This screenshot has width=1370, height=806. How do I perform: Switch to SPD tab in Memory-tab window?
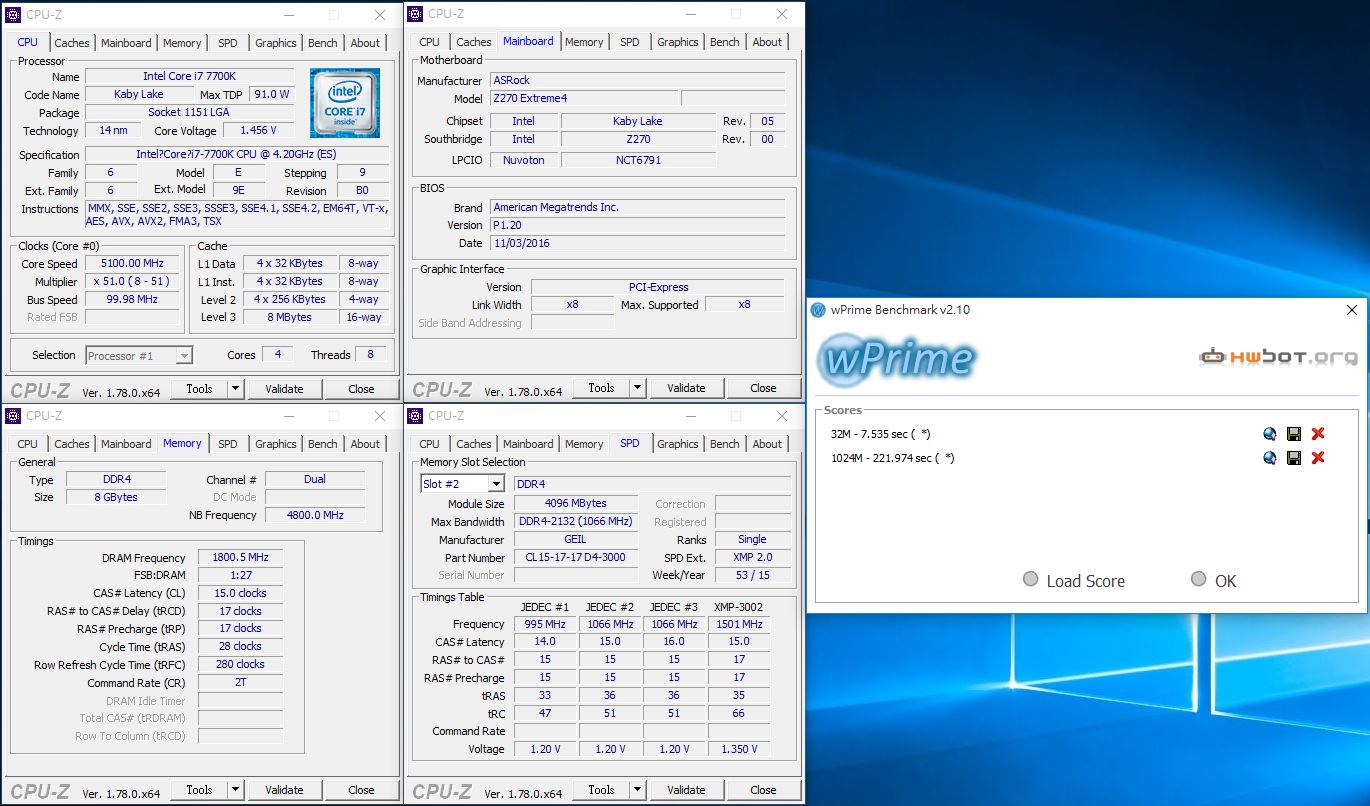(x=228, y=444)
